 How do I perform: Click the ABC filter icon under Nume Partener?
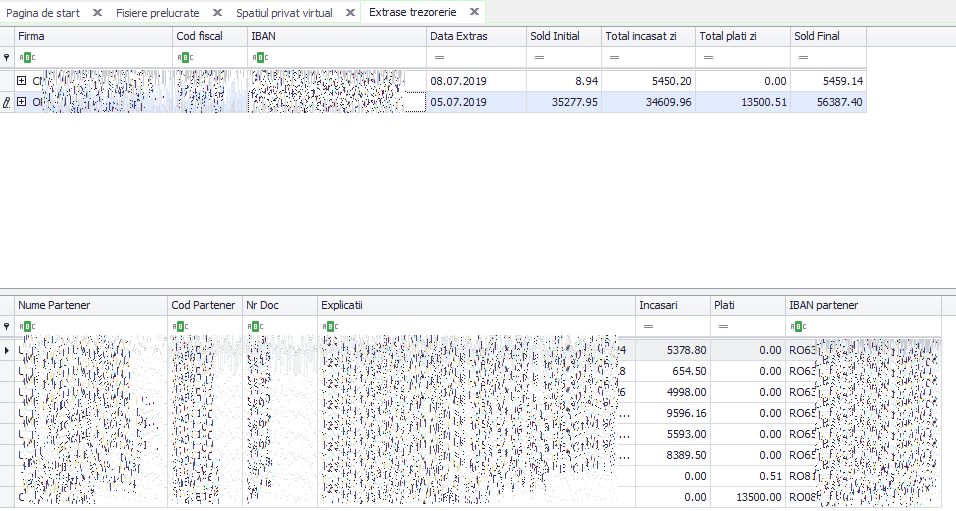tap(27, 326)
